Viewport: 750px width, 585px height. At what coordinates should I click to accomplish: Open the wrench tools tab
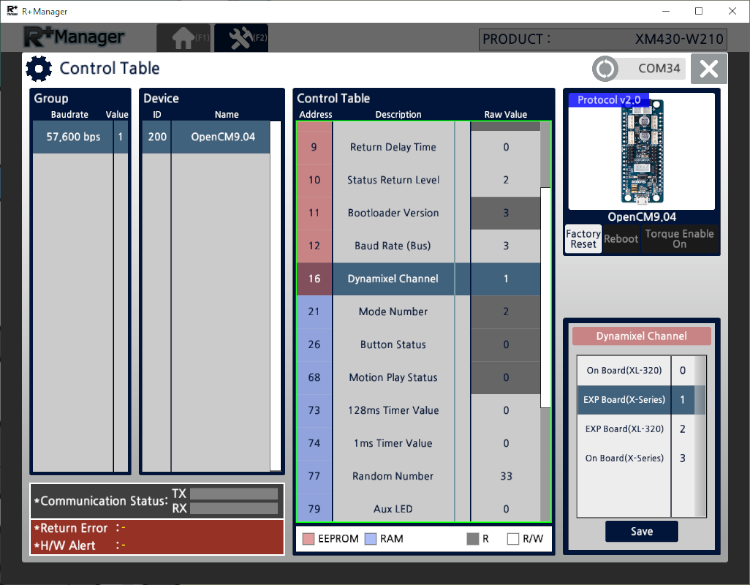(240, 38)
